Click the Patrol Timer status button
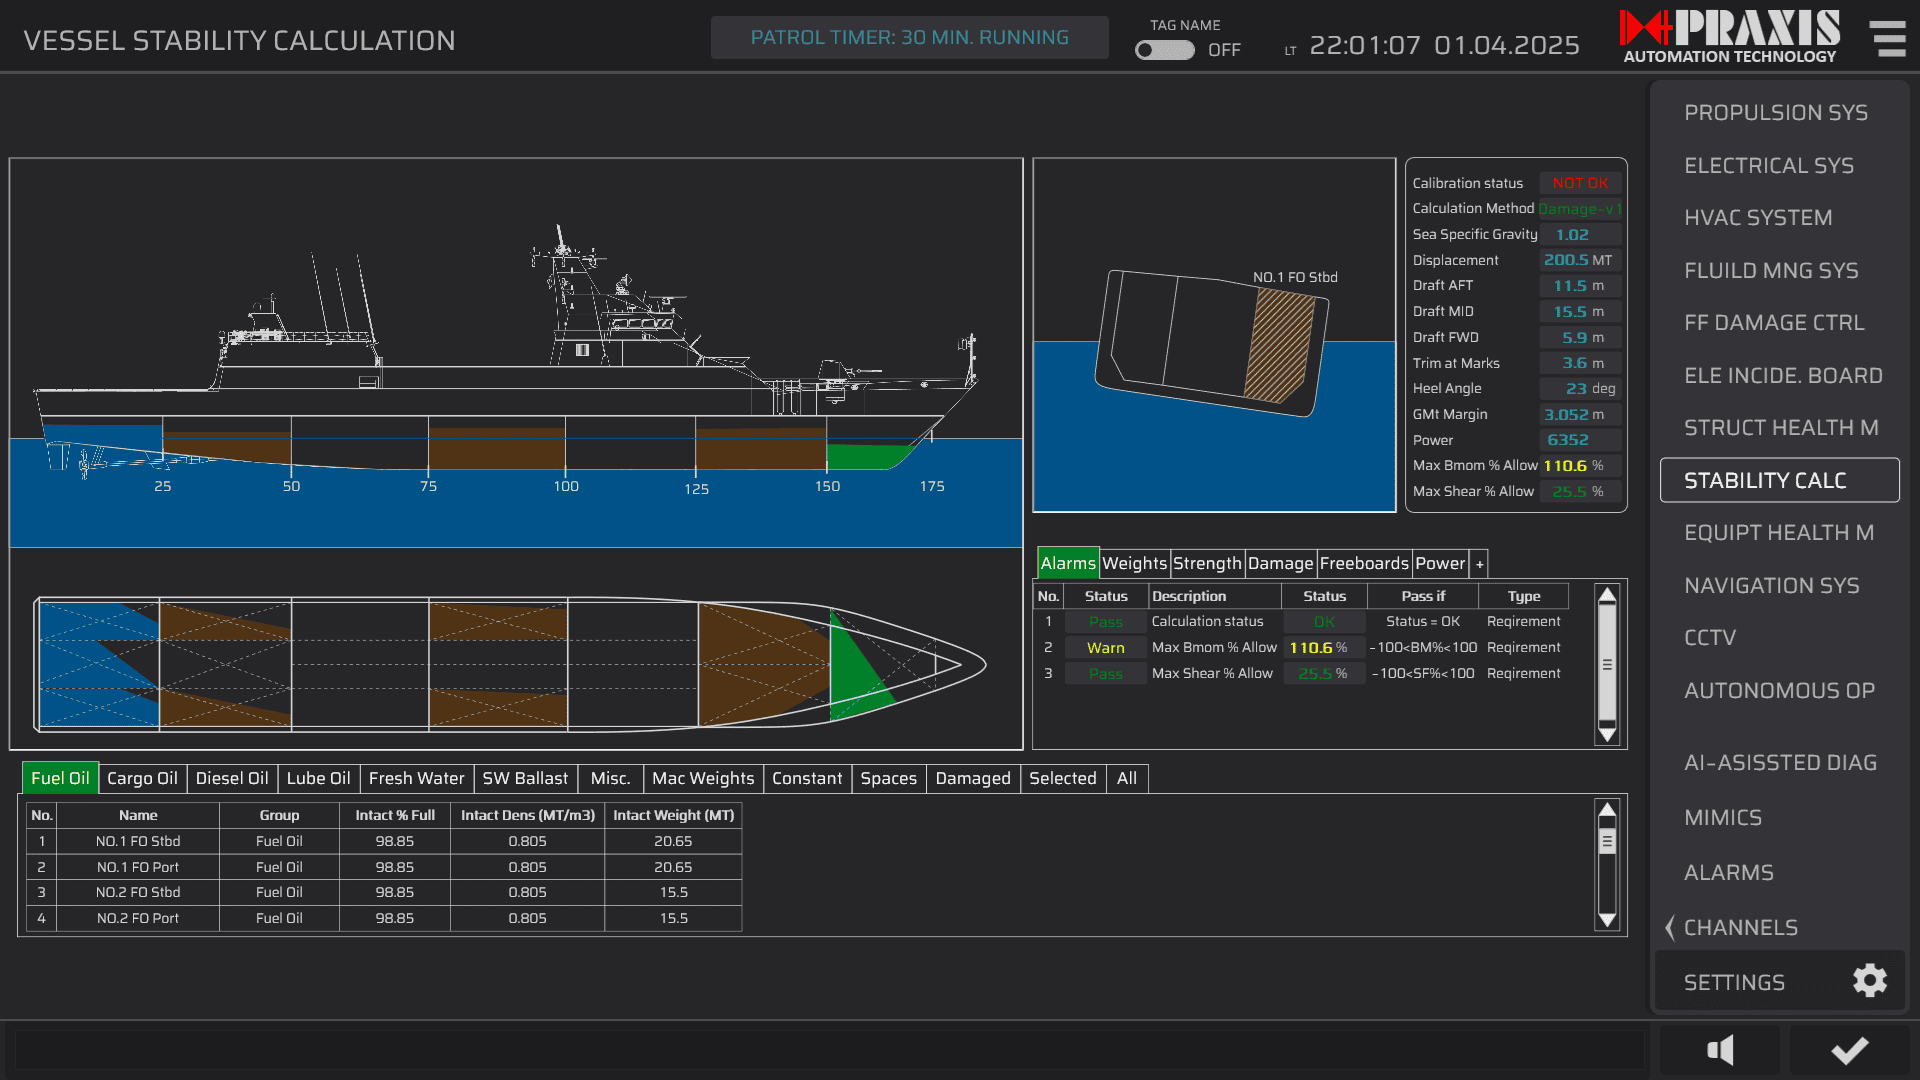1920x1080 pixels. tap(909, 38)
